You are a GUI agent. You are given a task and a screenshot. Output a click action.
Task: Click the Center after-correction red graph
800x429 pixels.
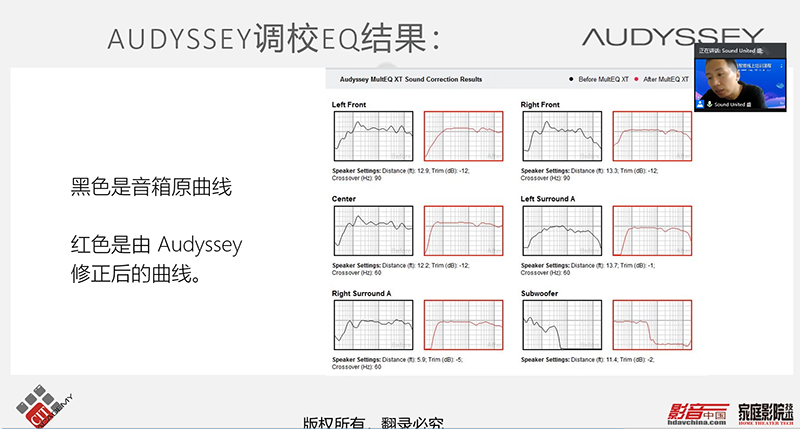(x=464, y=231)
